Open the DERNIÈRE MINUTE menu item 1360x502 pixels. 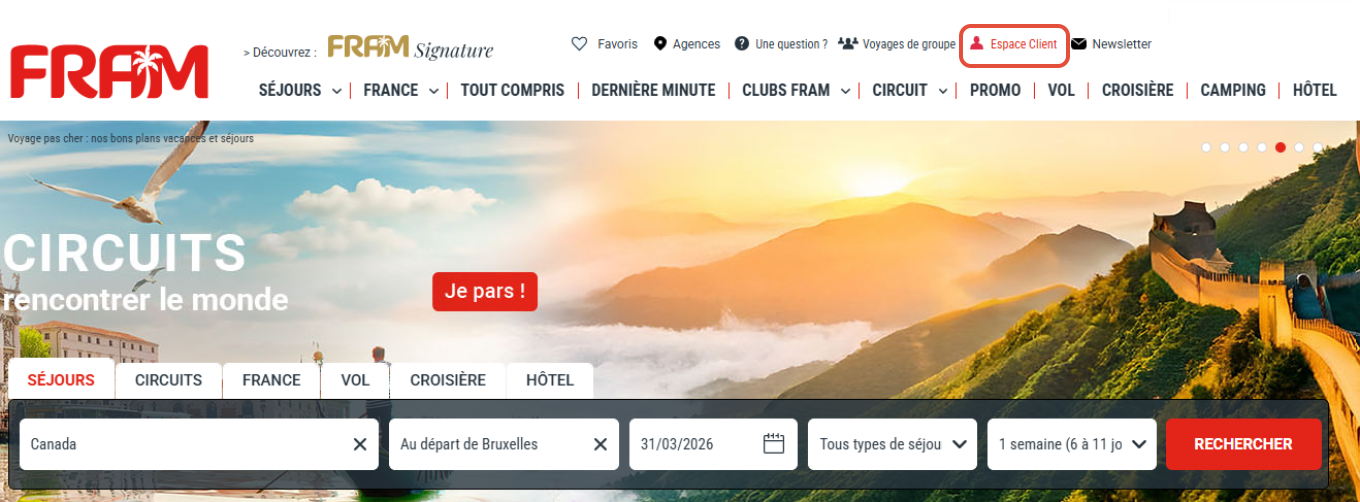pos(653,90)
